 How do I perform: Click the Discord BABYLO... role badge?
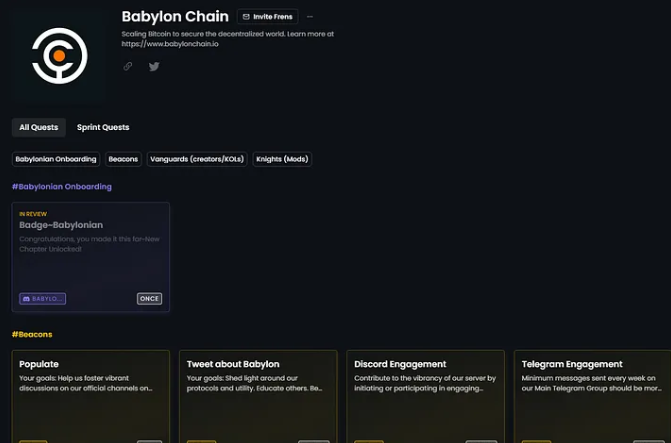42,299
